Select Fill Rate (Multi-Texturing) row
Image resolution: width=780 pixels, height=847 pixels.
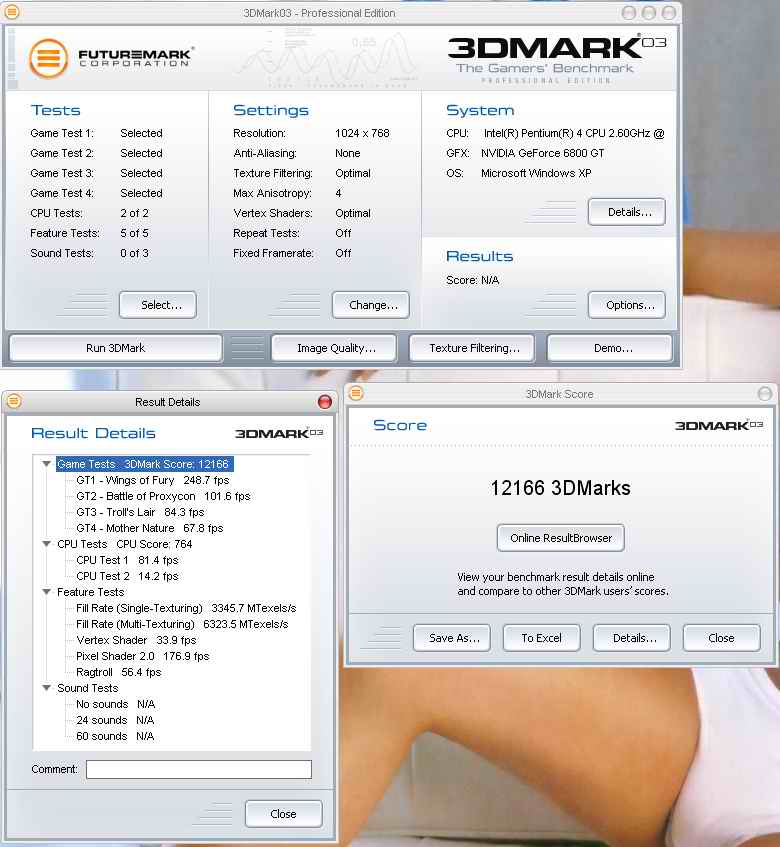pos(182,624)
